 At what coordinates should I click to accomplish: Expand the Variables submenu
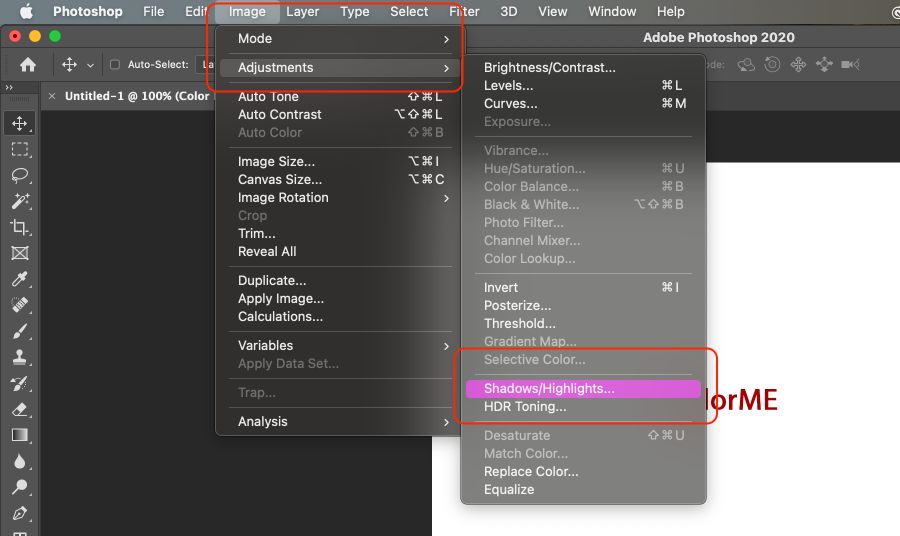coord(342,345)
